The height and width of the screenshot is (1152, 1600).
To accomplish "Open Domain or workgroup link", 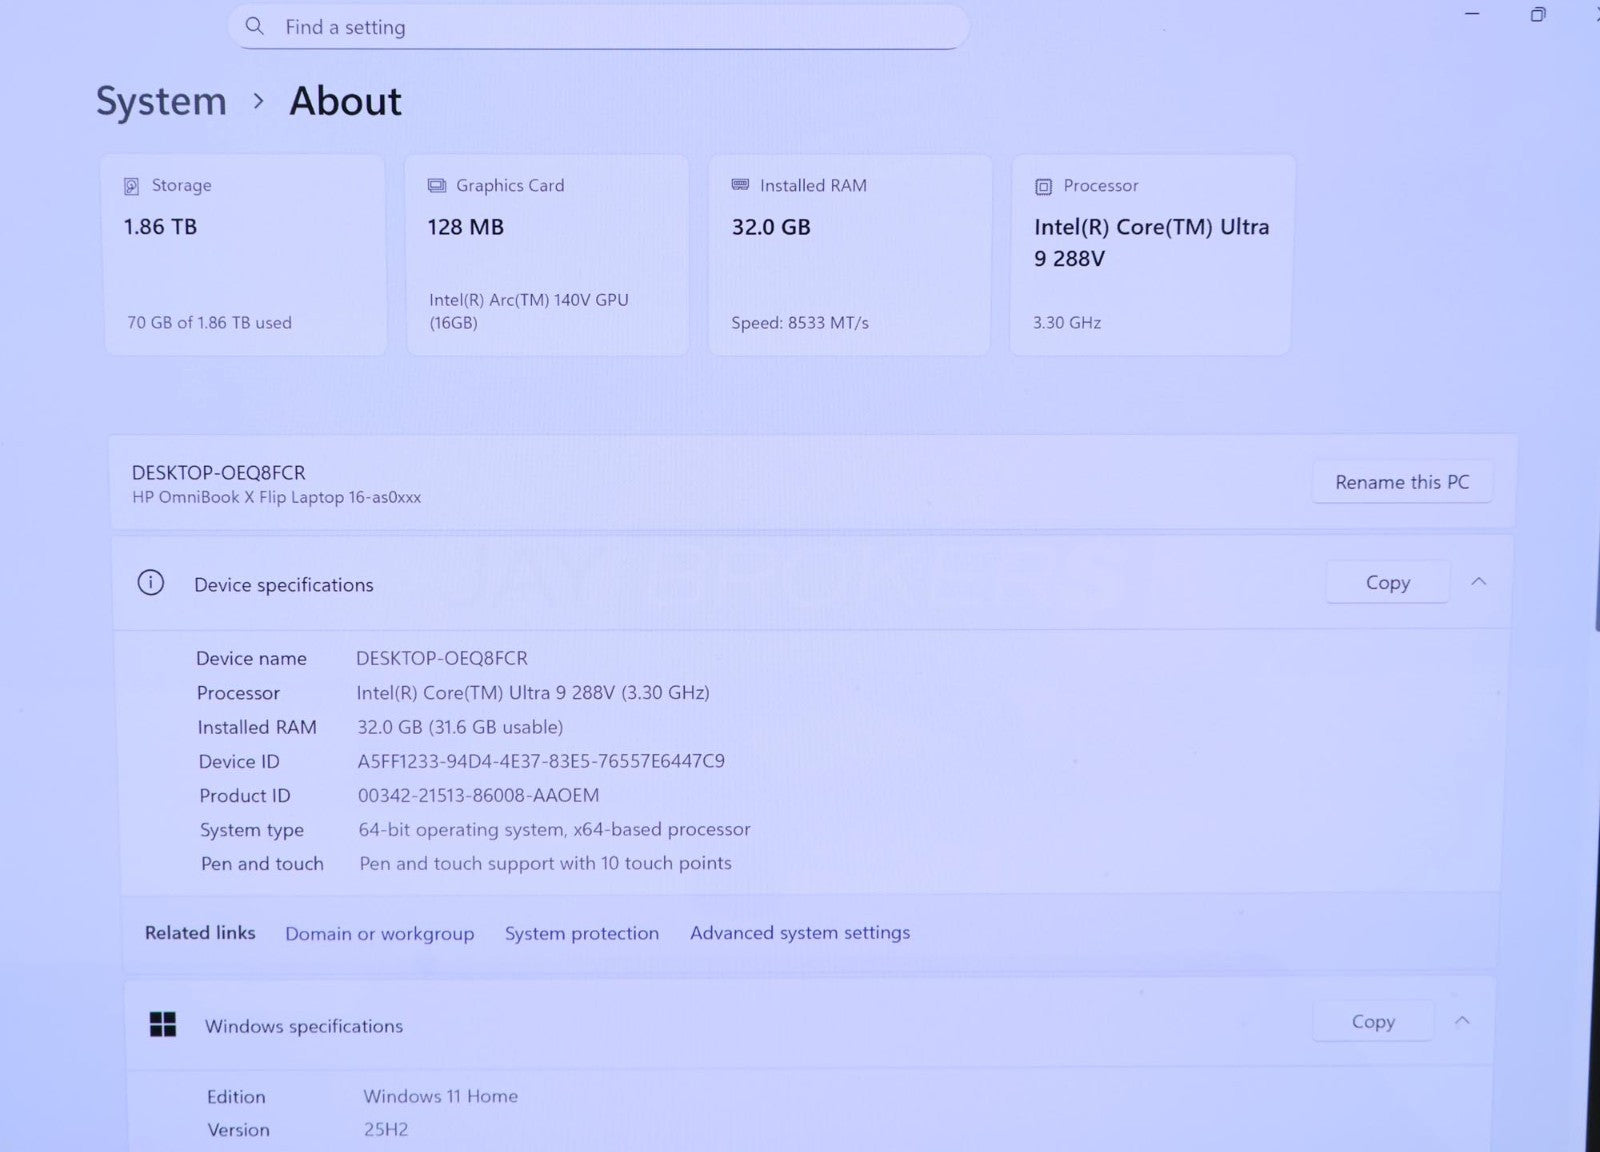I will point(379,933).
